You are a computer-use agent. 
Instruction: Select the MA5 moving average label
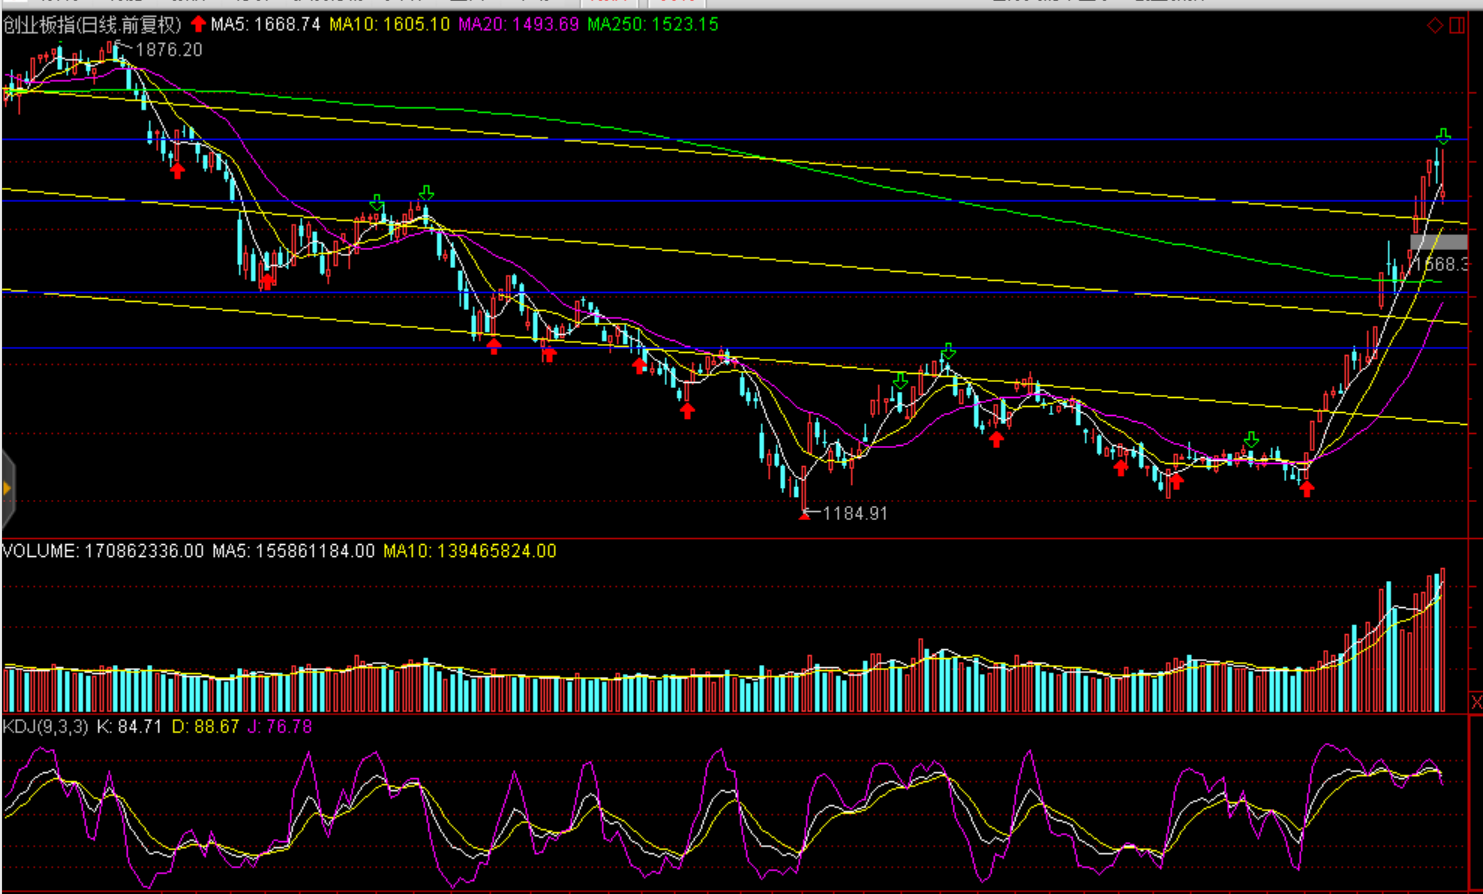[265, 24]
